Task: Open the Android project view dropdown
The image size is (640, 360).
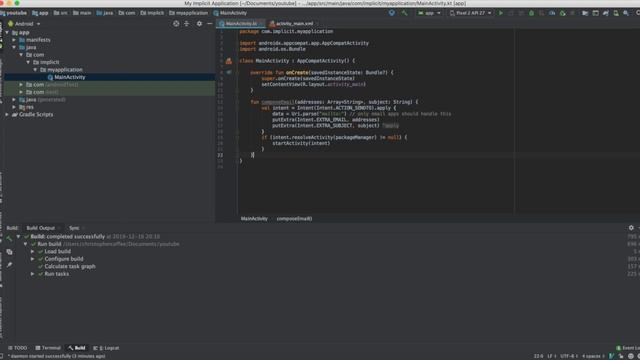Action: (24, 24)
